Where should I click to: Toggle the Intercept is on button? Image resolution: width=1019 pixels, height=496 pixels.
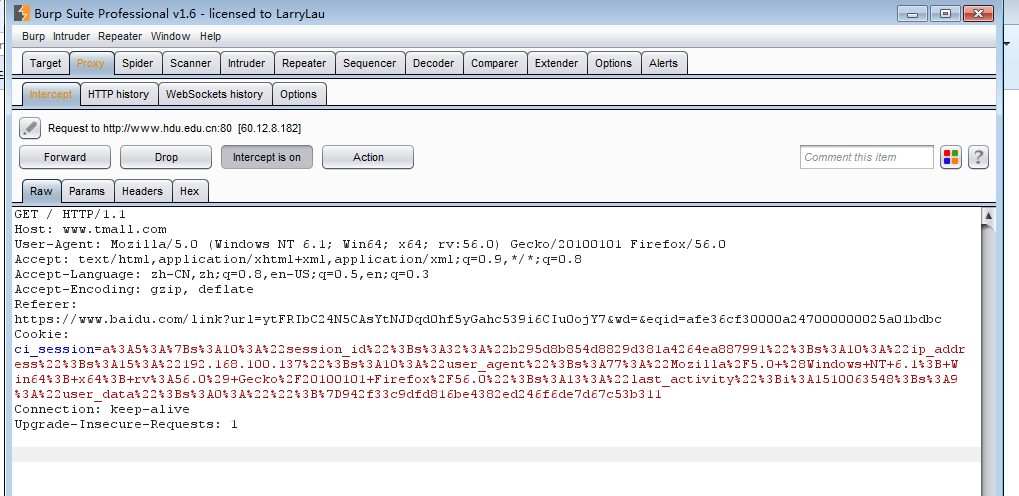click(x=266, y=157)
